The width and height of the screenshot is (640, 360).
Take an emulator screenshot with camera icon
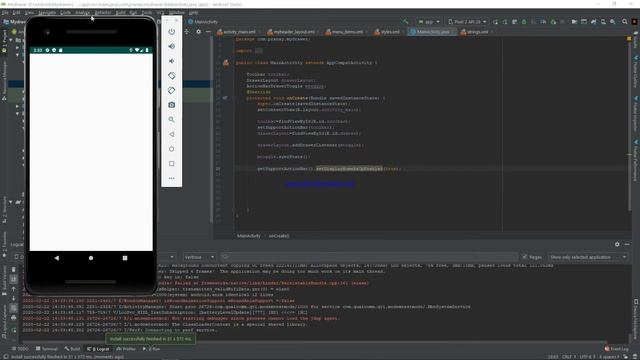(x=172, y=105)
